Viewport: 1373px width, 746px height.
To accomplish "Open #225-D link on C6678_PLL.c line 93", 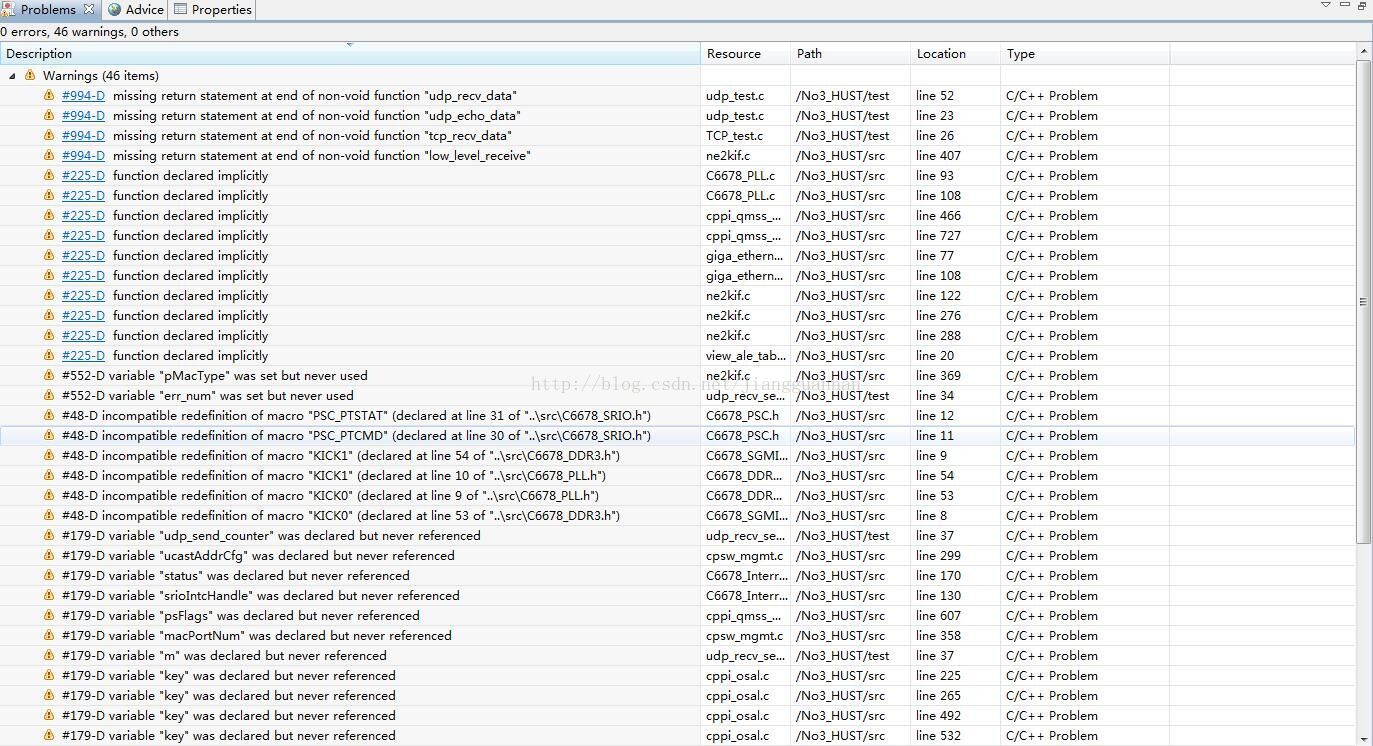I will (83, 176).
